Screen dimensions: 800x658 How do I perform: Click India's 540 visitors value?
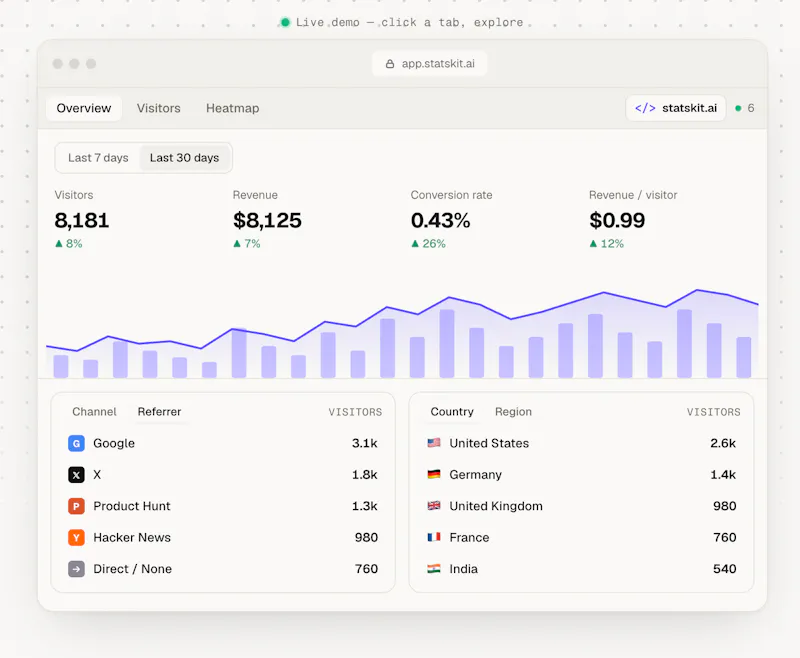[724, 569]
